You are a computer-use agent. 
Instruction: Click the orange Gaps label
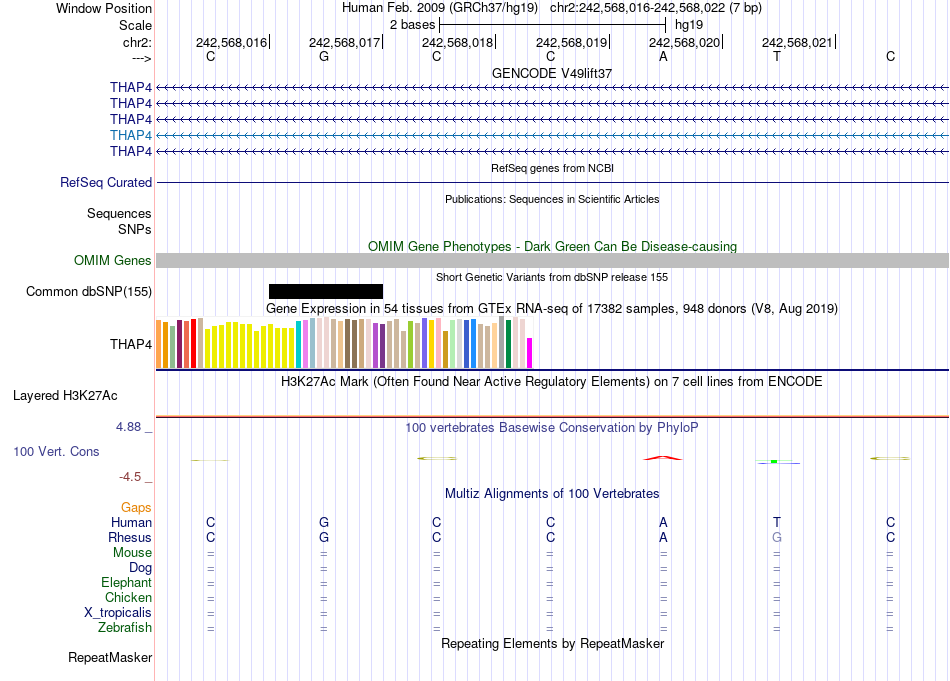(136, 508)
